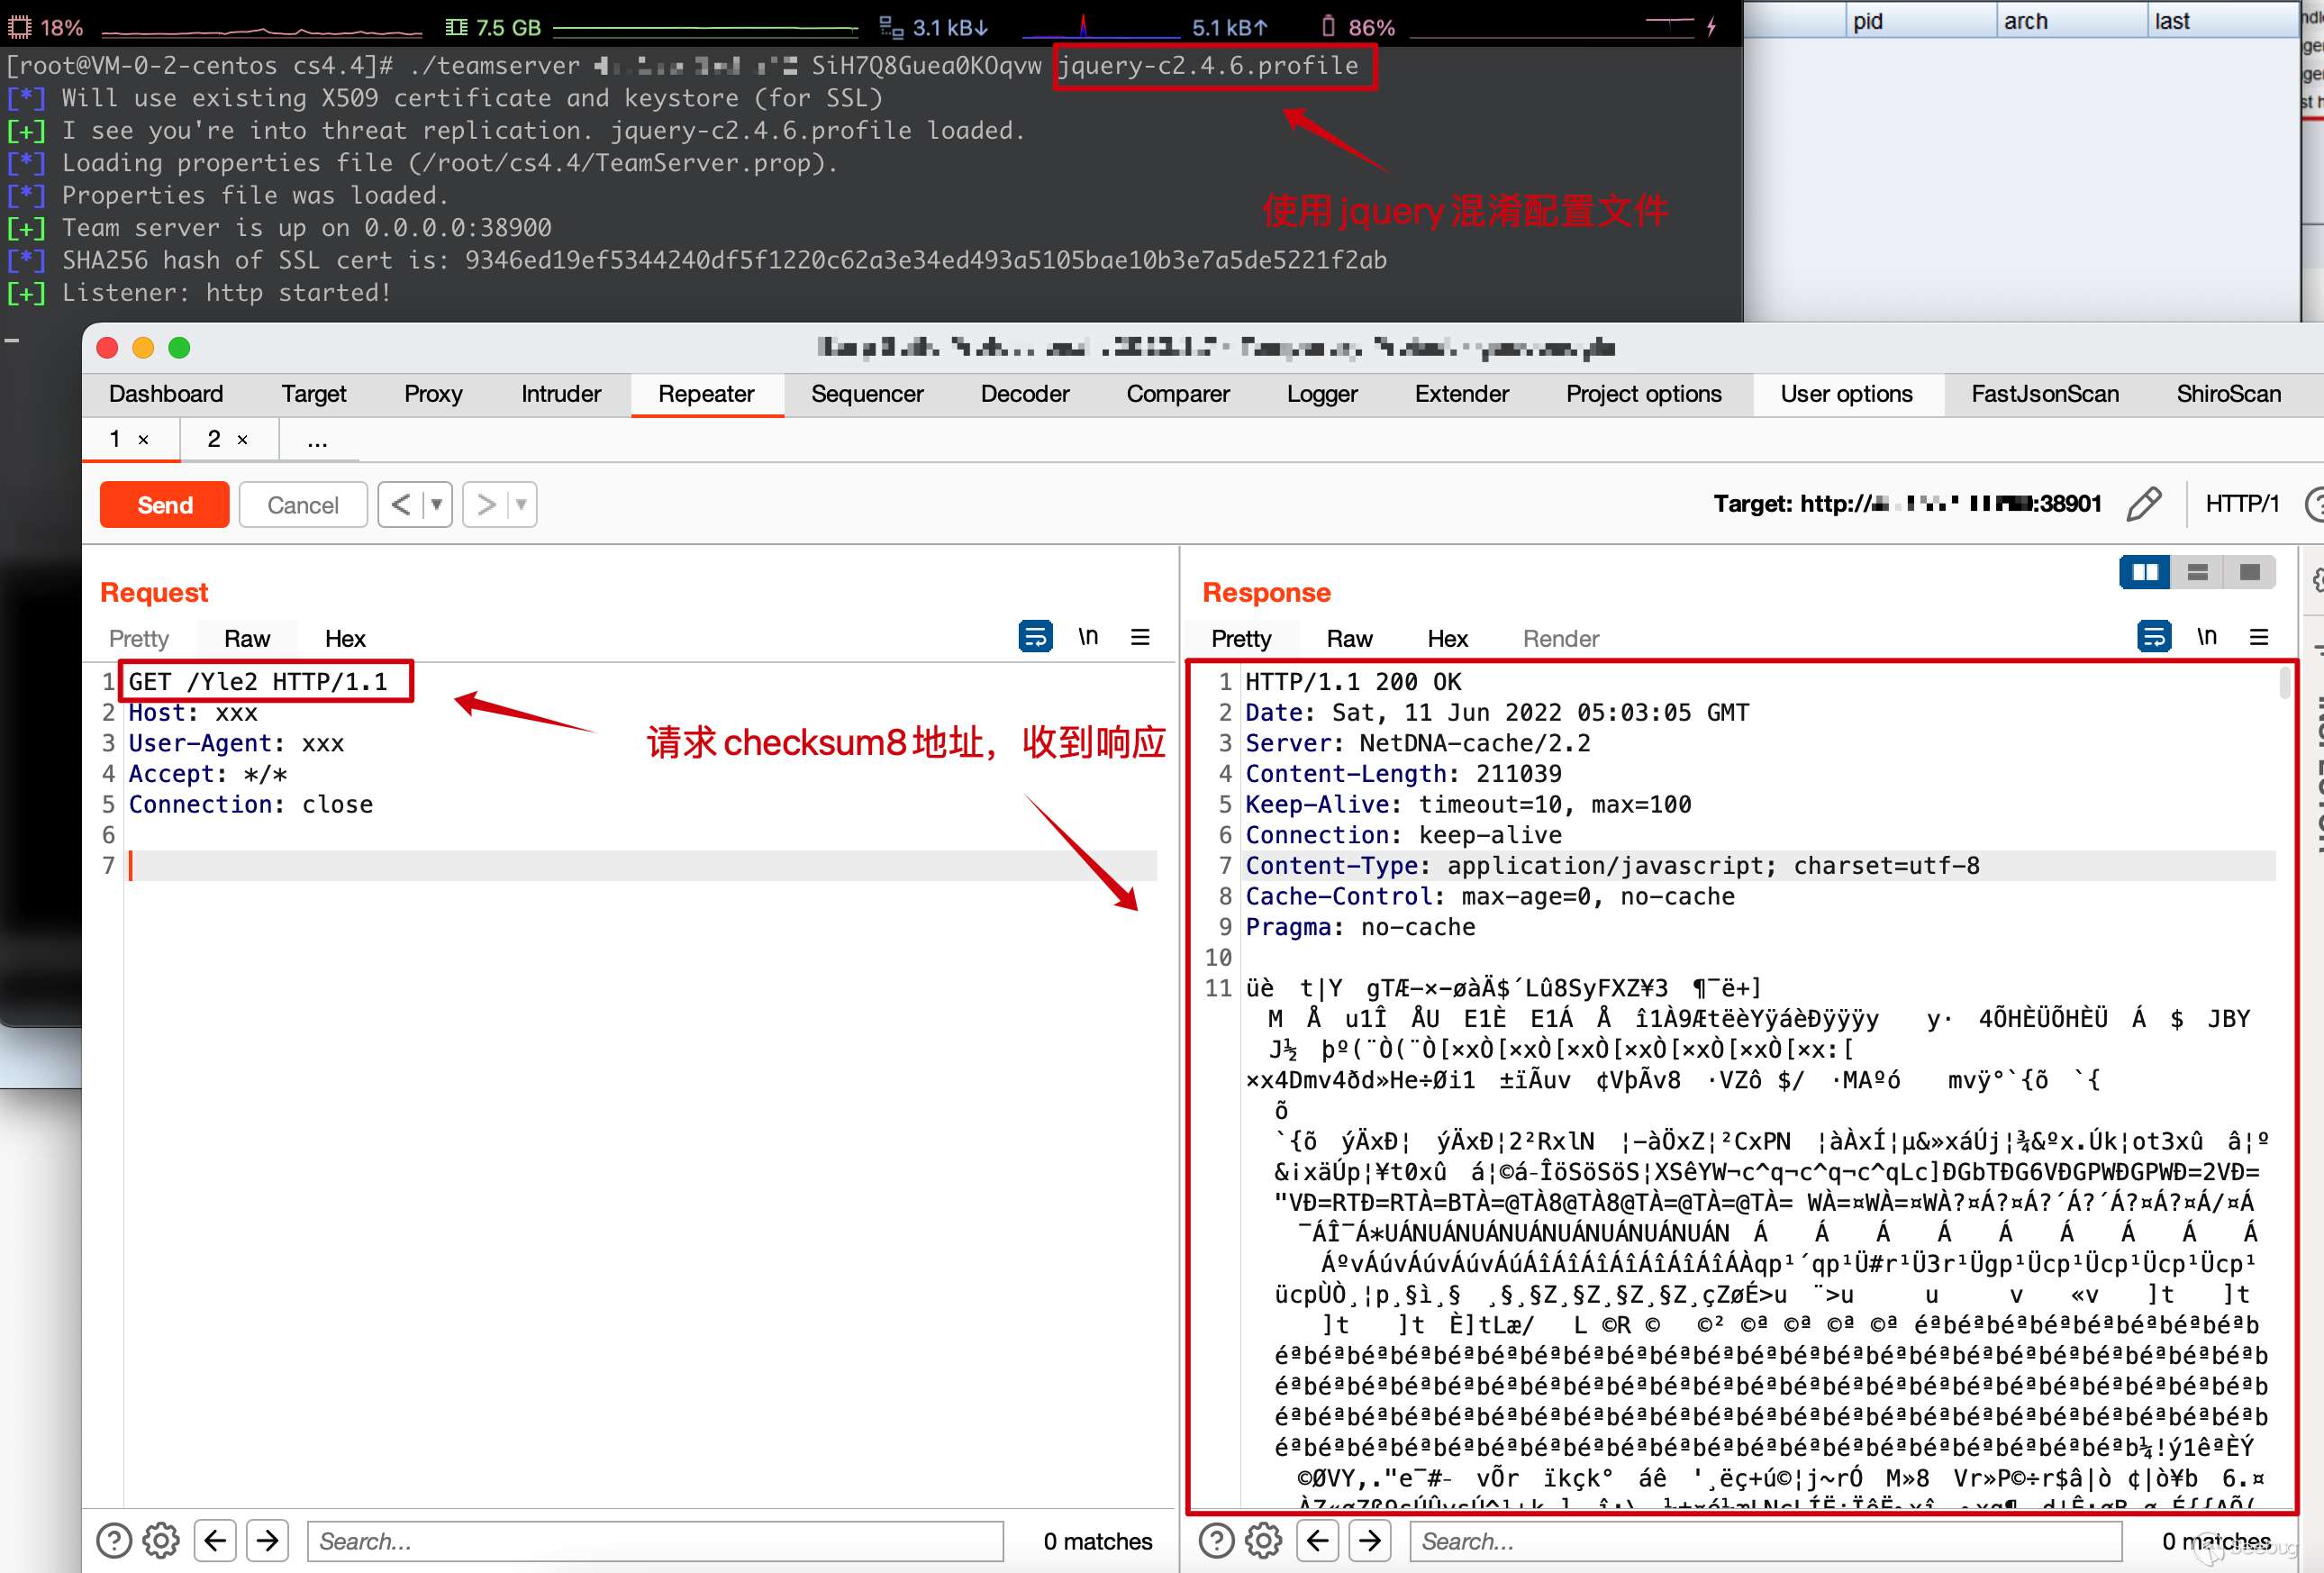
Task: Switch to side-by-side split layout view
Action: point(2144,572)
